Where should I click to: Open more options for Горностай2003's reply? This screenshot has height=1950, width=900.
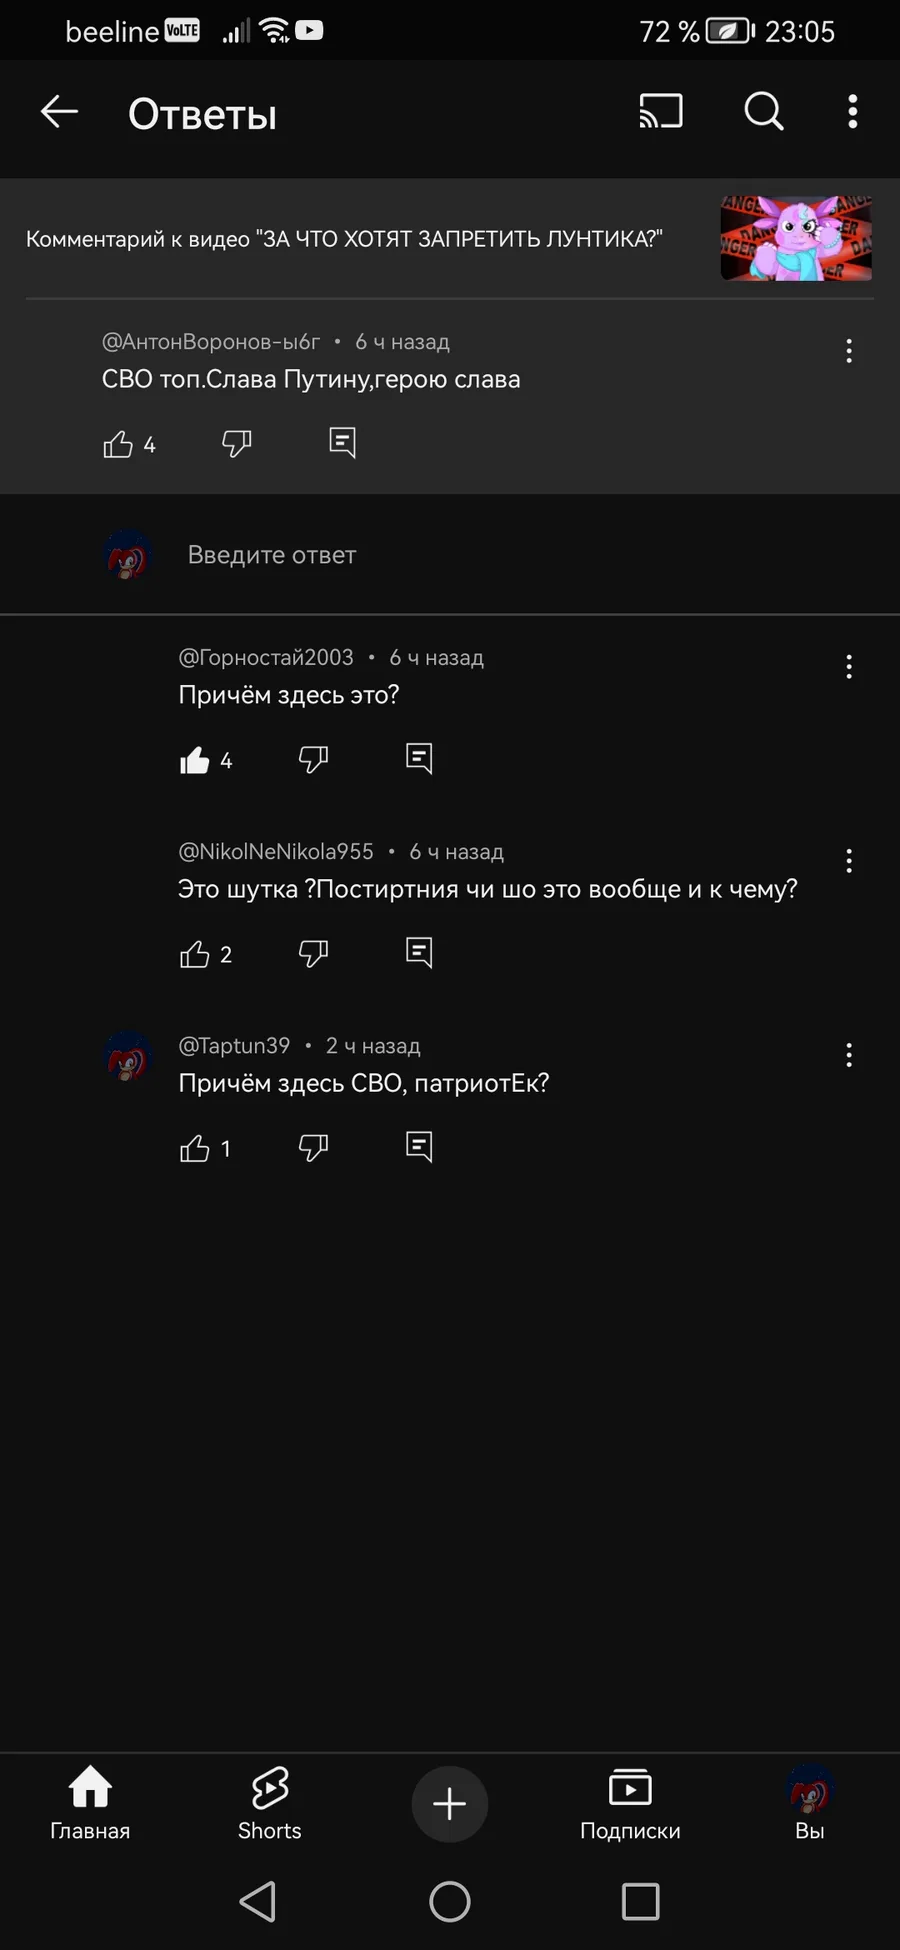[x=849, y=667]
